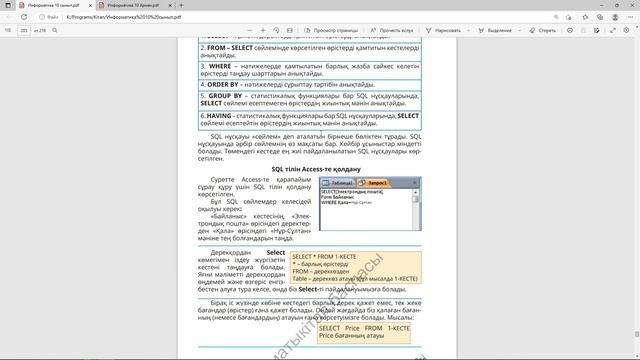The width and height of the screenshot is (640, 360).
Task: Fit the PDF page to width
Action: (290, 30)
